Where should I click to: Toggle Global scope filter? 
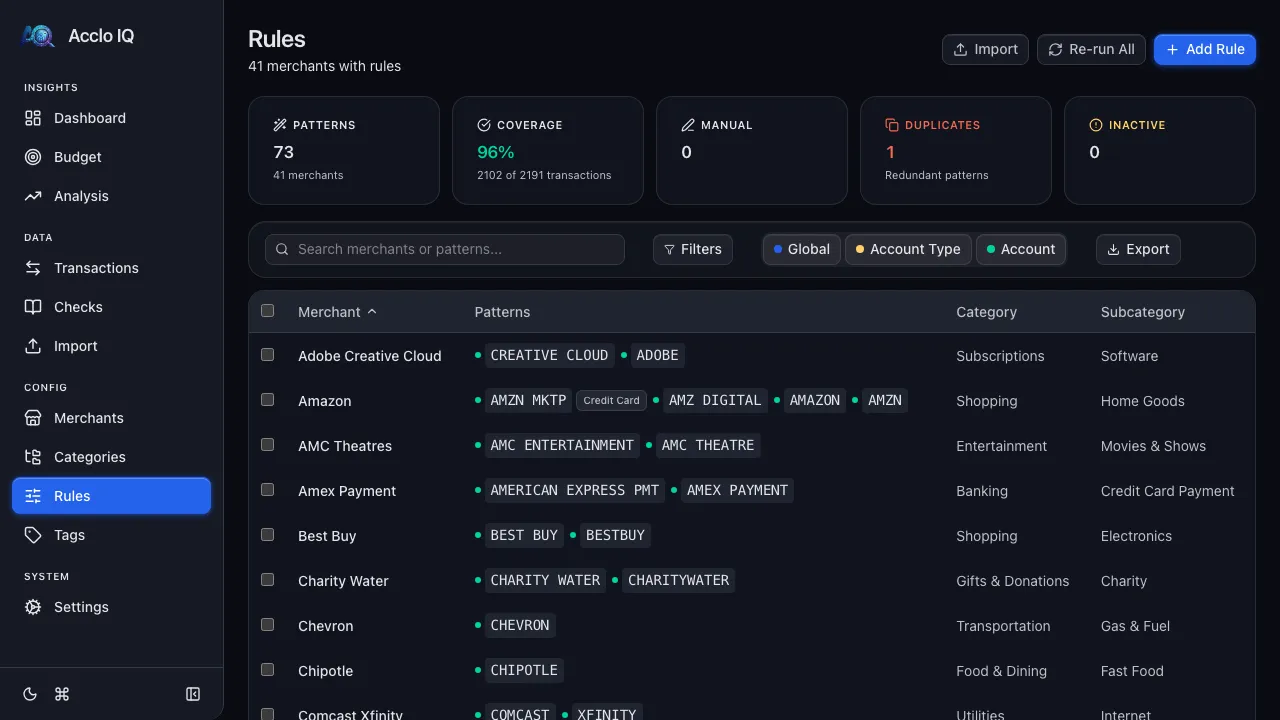[x=802, y=249]
